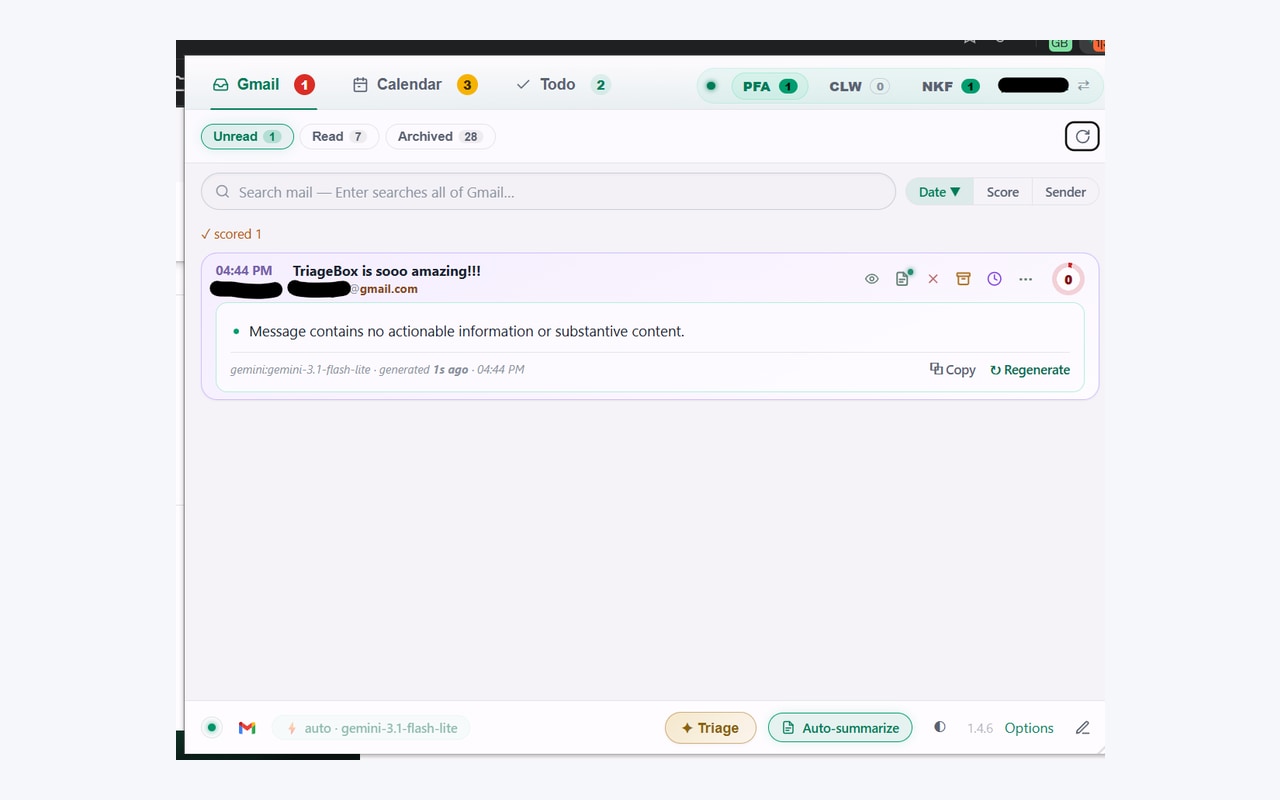
Task: Click the green connection dot in footer
Action: (x=212, y=728)
